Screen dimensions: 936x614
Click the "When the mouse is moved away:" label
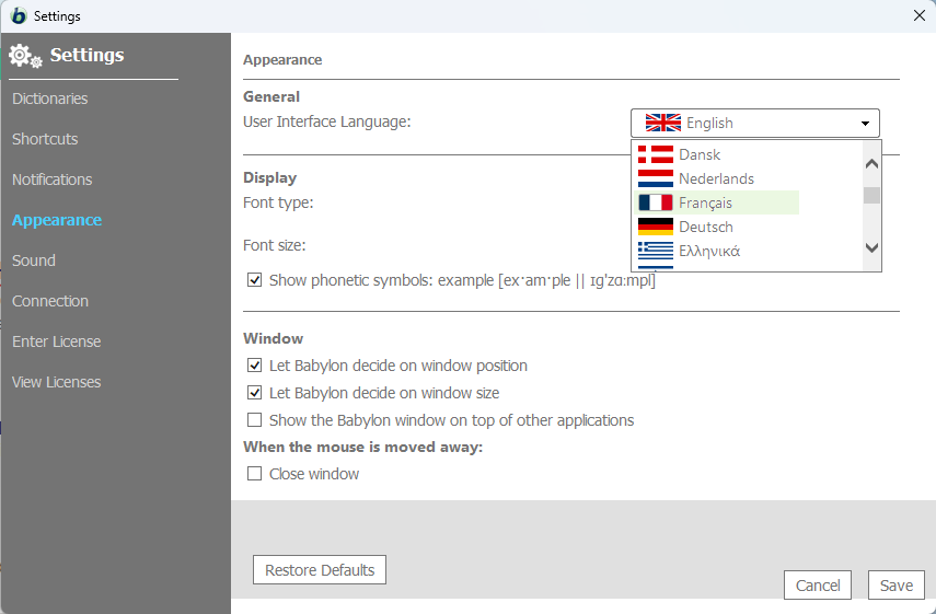pos(363,447)
